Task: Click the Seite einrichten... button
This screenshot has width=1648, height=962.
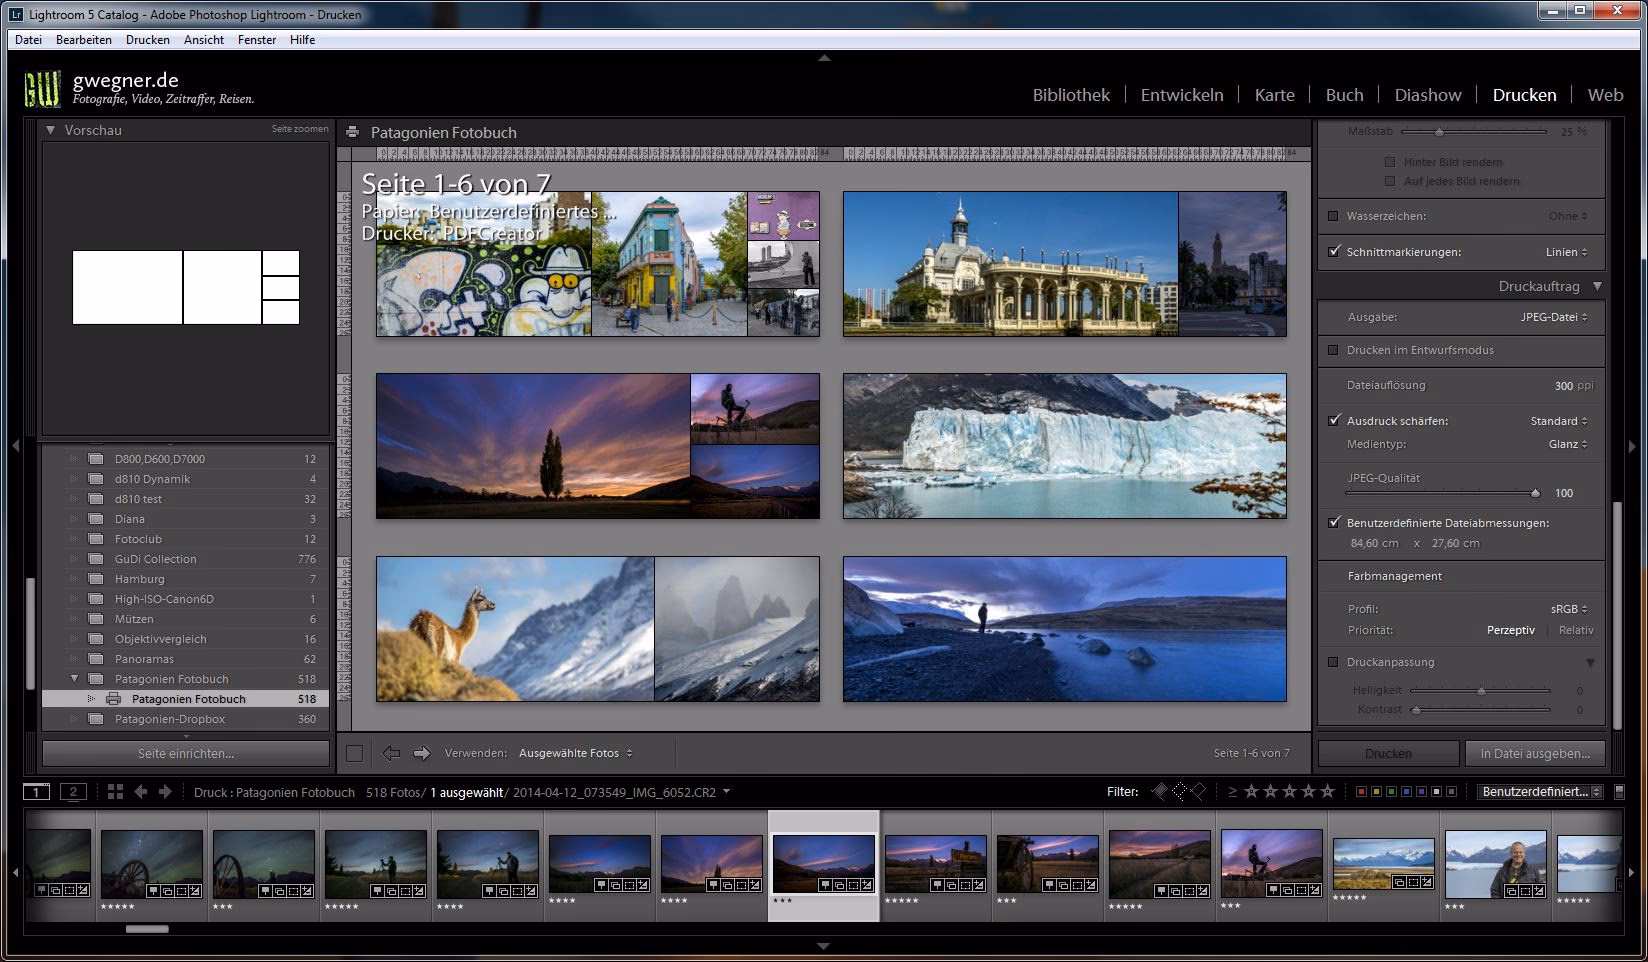Action: pyautogui.click(x=186, y=753)
